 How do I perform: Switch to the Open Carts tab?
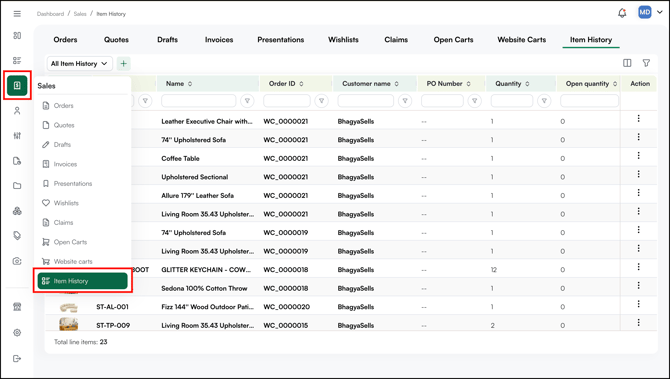tap(453, 40)
